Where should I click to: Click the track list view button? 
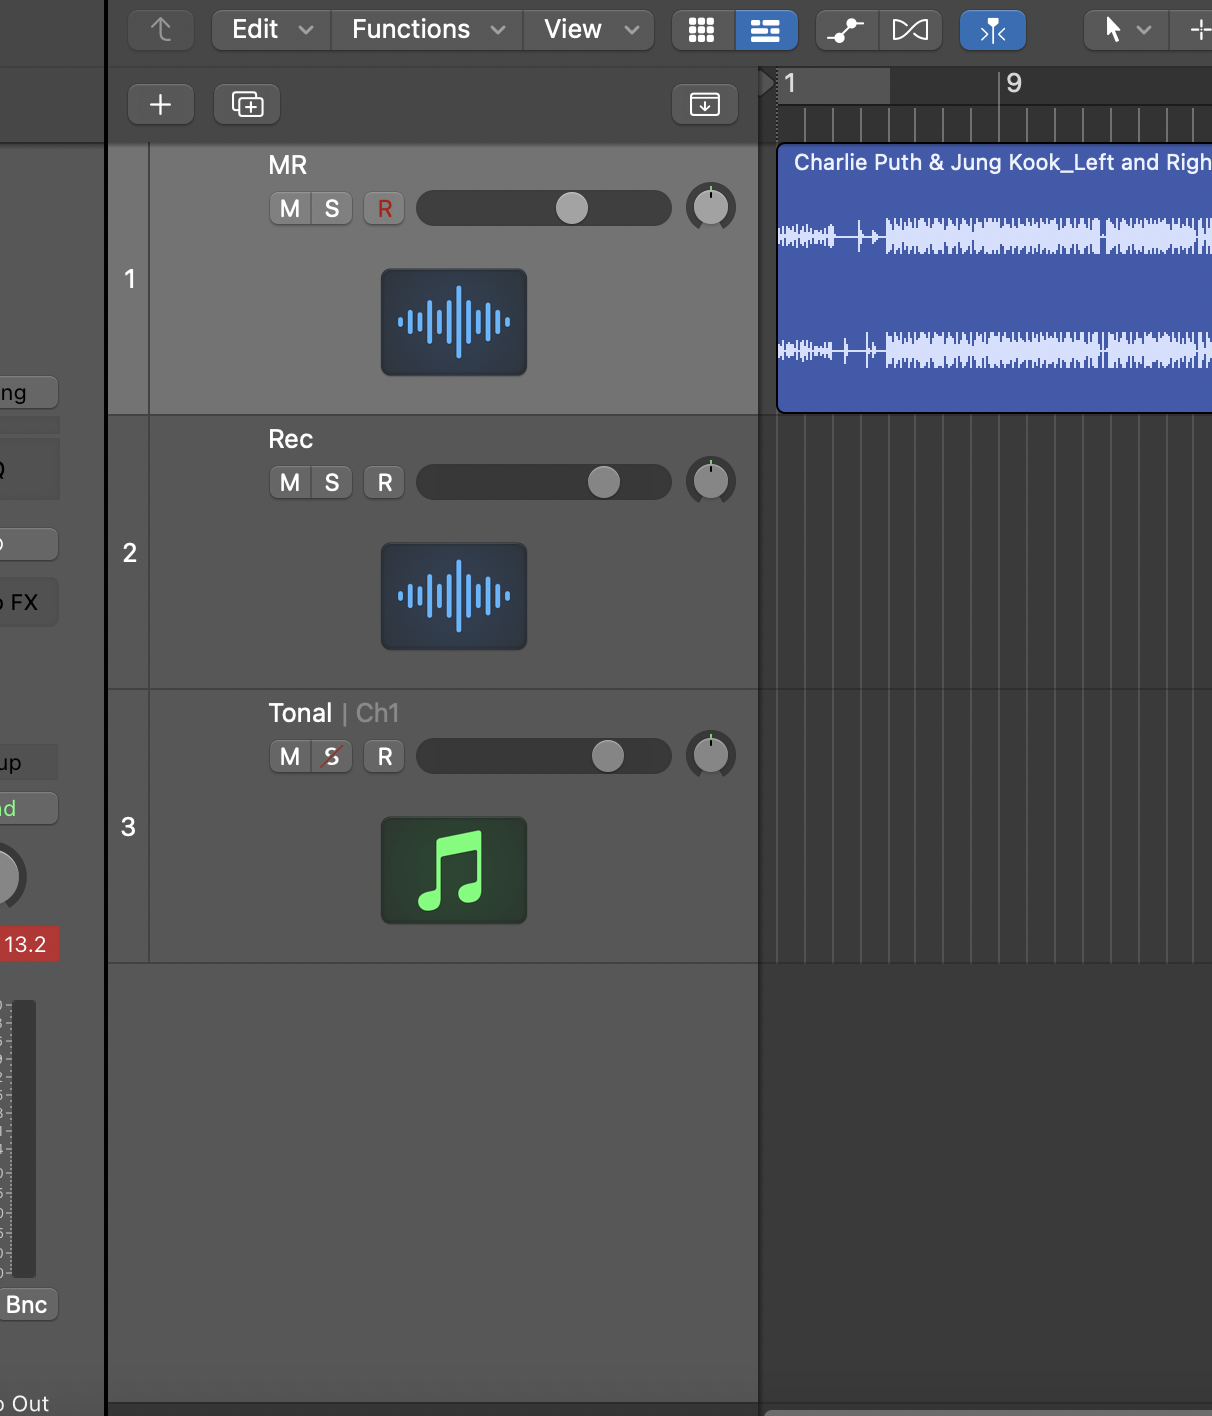tap(765, 30)
